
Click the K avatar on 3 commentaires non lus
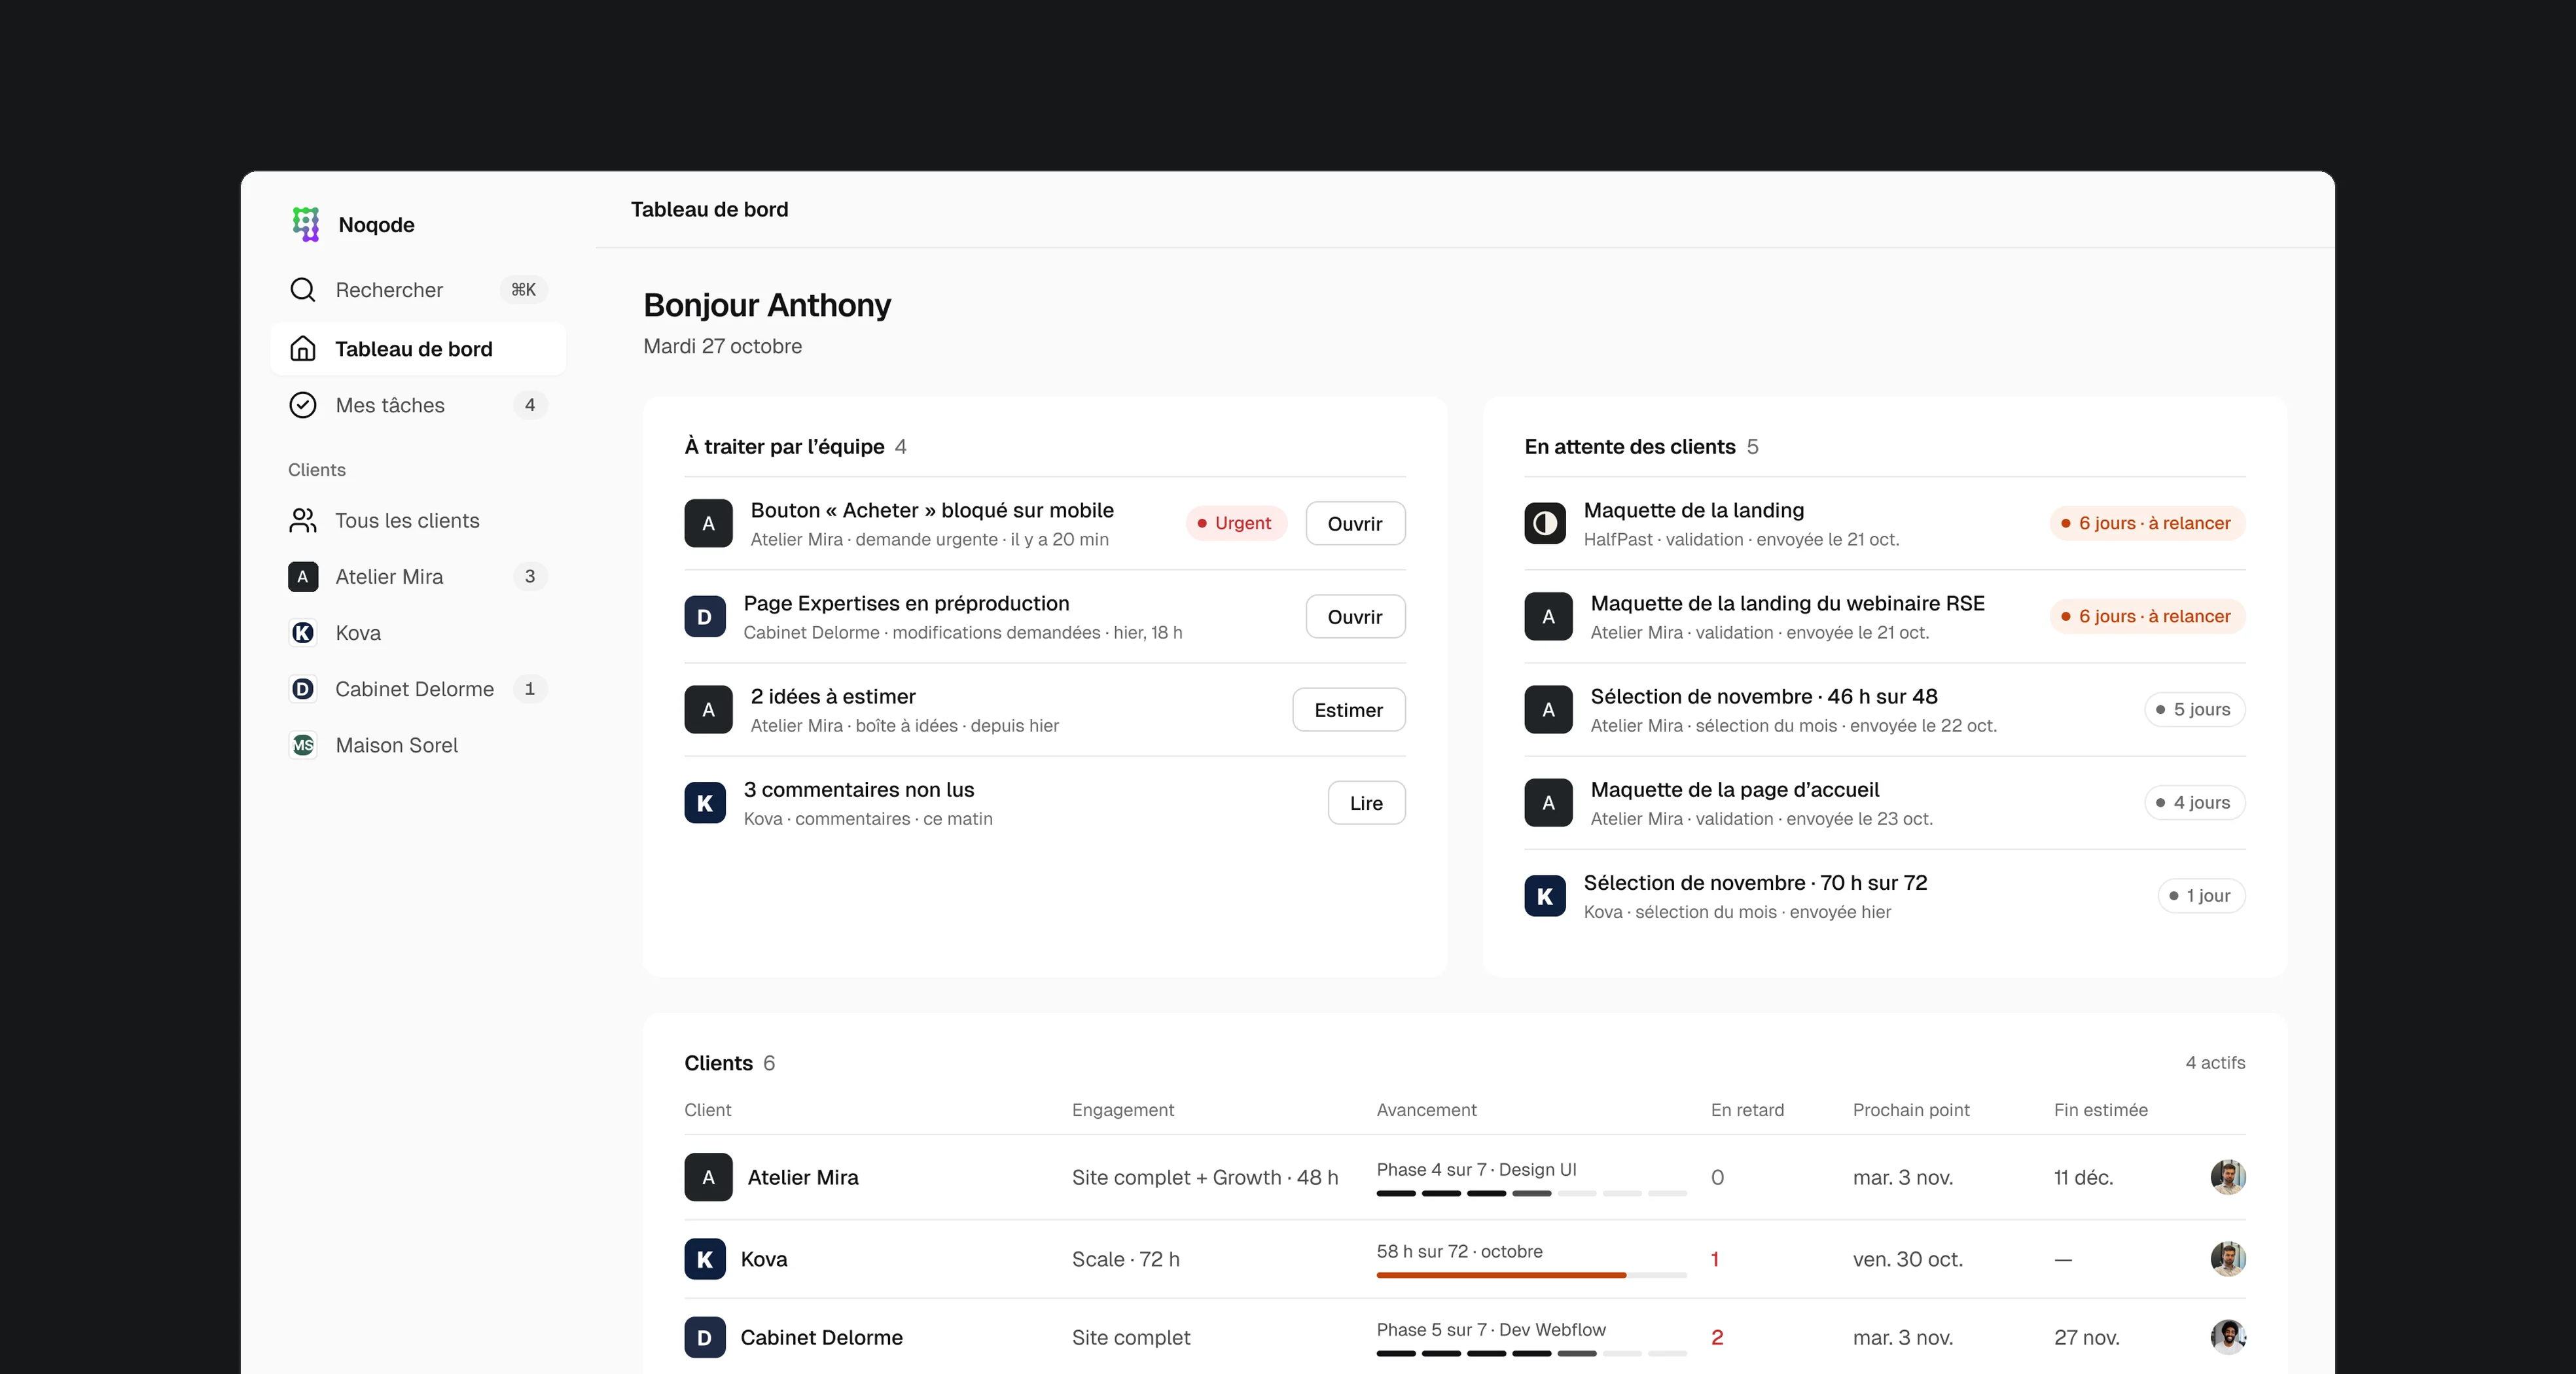point(705,803)
